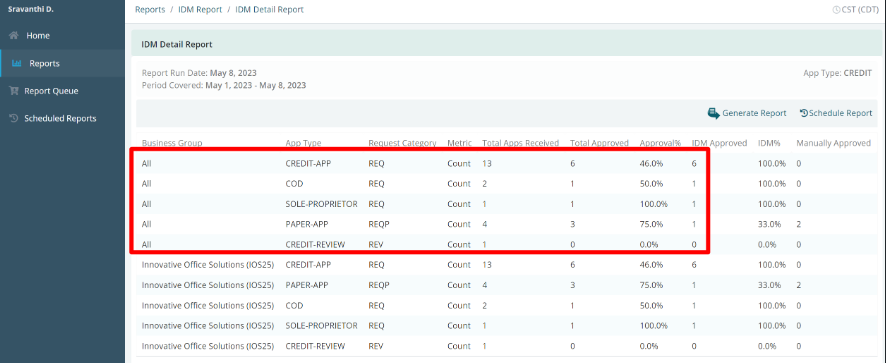This screenshot has height=363, width=886.
Task: Click the Sravanthi D. user name
Action: coord(31,10)
